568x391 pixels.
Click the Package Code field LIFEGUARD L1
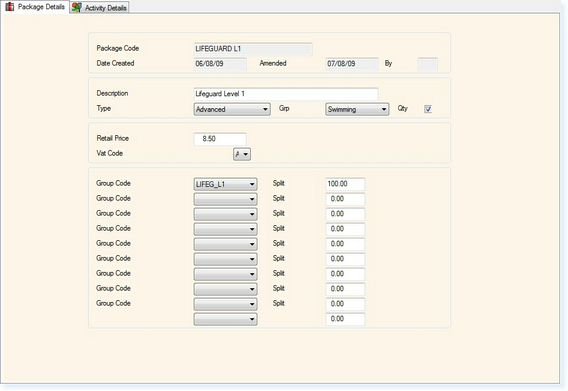[x=253, y=49]
